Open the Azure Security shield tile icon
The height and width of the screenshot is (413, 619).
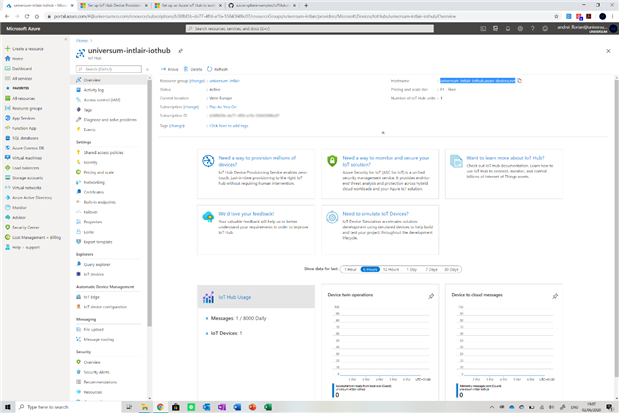coord(333,161)
